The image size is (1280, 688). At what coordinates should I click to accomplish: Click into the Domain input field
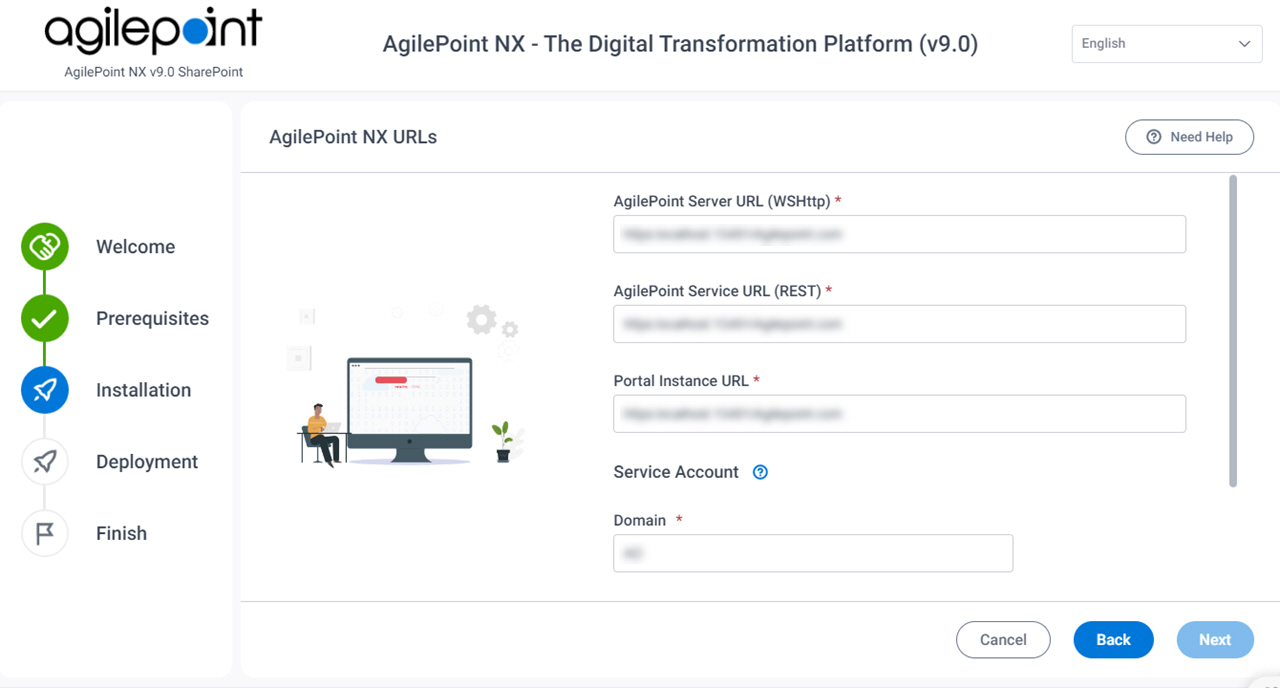click(813, 553)
